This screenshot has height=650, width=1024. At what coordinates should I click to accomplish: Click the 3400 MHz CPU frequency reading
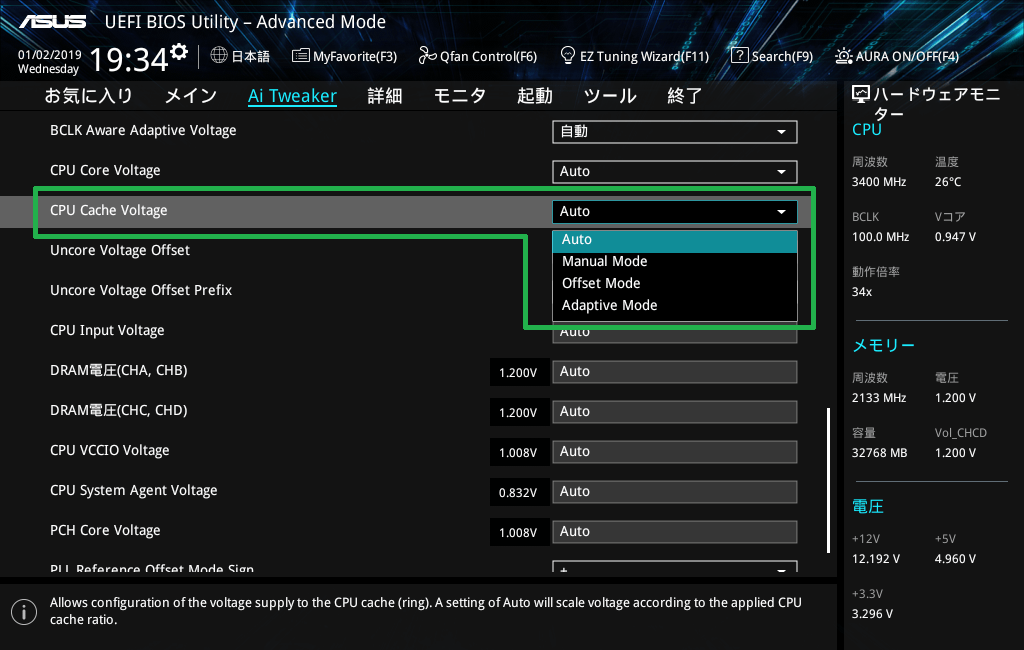coord(879,182)
